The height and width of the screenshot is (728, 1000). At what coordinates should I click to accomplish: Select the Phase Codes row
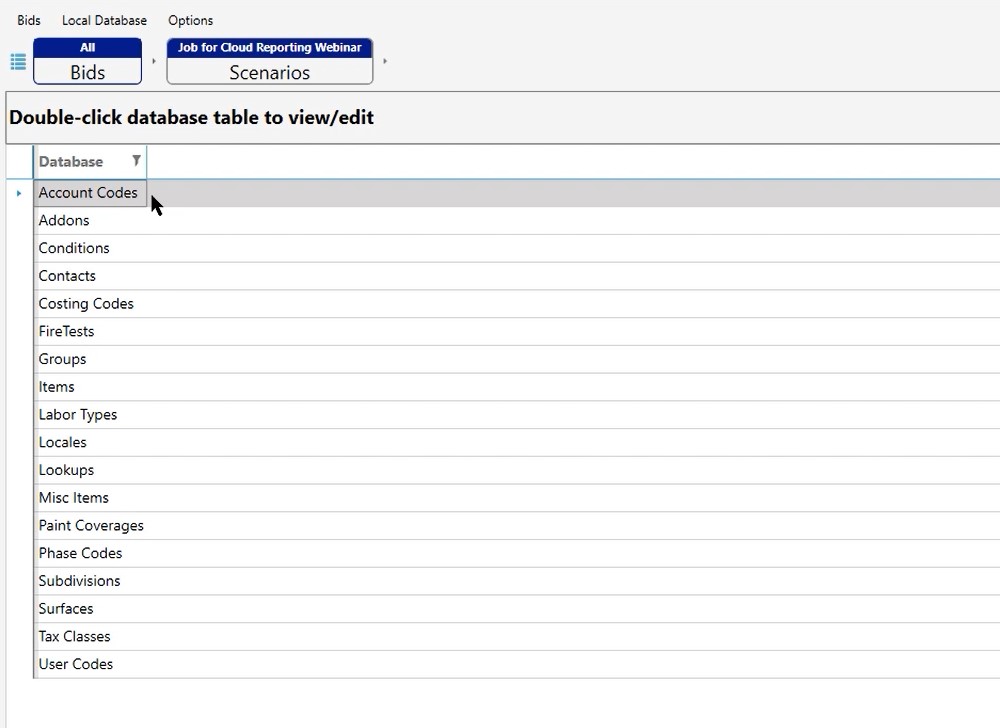click(x=80, y=553)
